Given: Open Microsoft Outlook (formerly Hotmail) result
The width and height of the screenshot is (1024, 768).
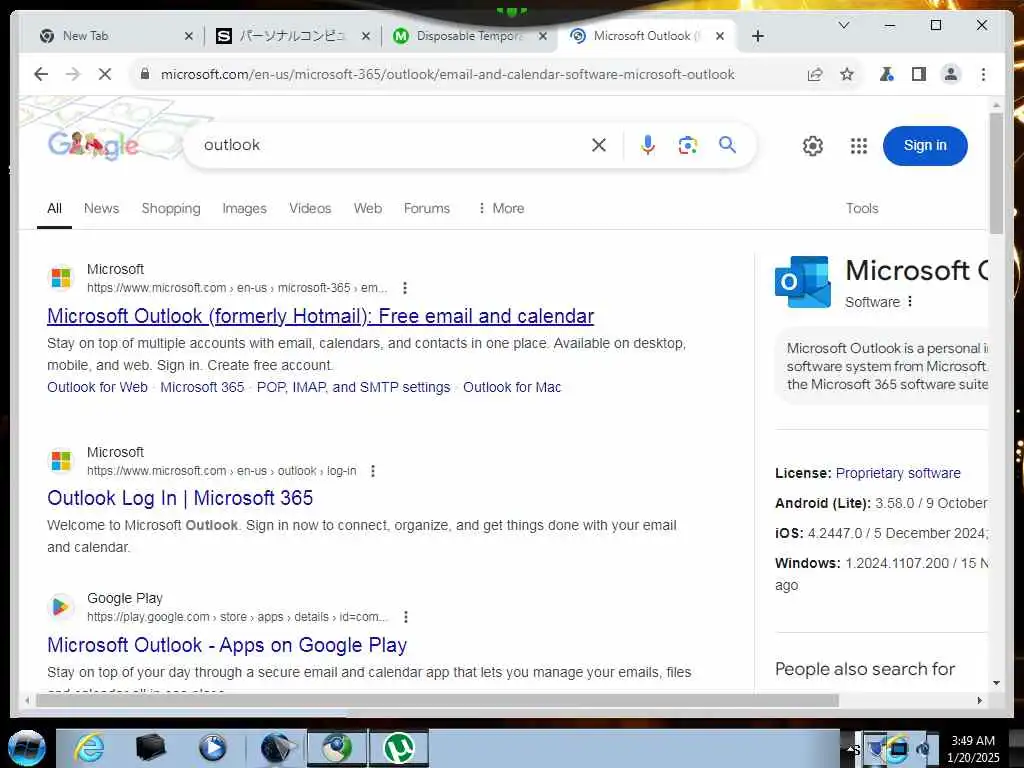Looking at the screenshot, I should pyautogui.click(x=321, y=316).
